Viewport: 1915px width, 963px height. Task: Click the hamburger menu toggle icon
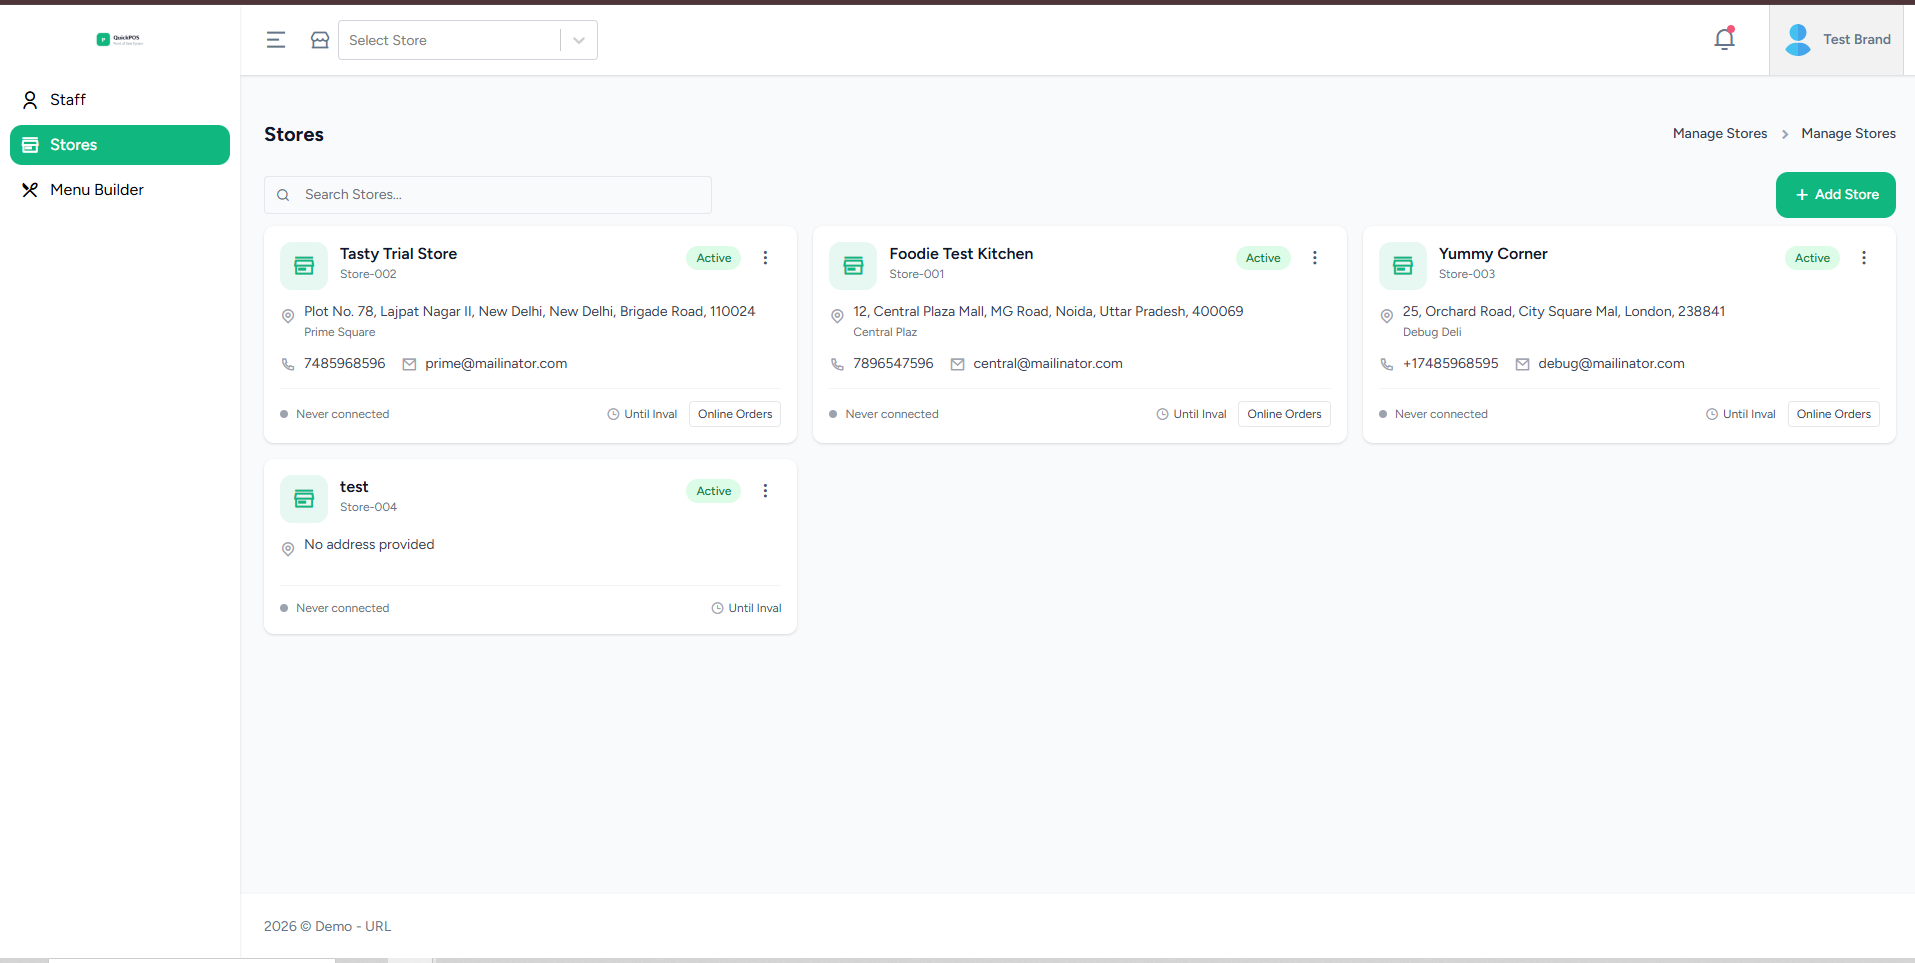(276, 40)
